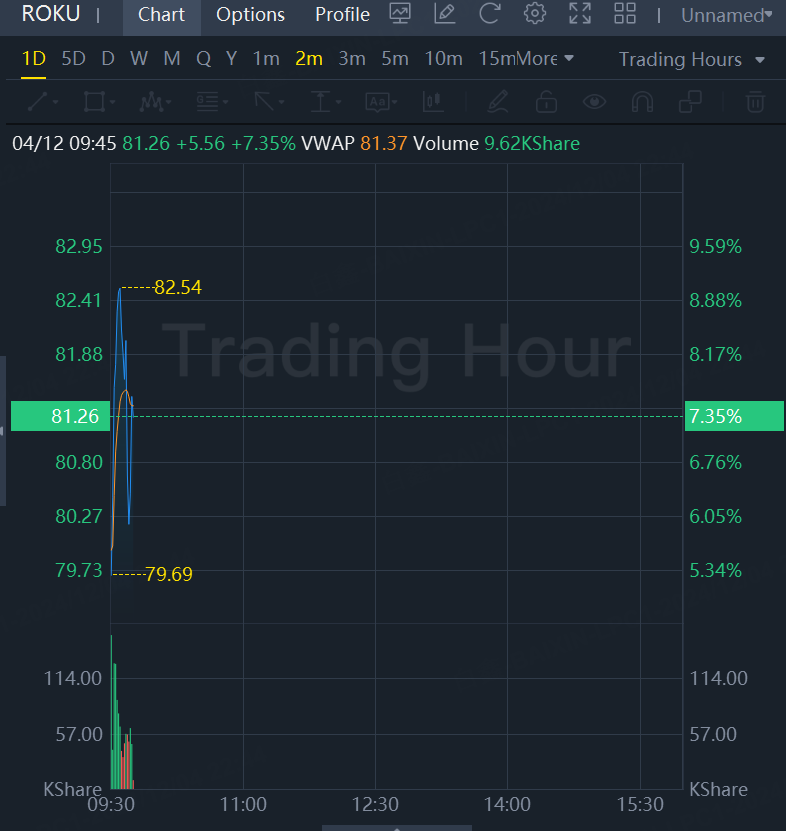The height and width of the screenshot is (831, 786).
Task: Open the chart settings gear
Action: pyautogui.click(x=535, y=14)
